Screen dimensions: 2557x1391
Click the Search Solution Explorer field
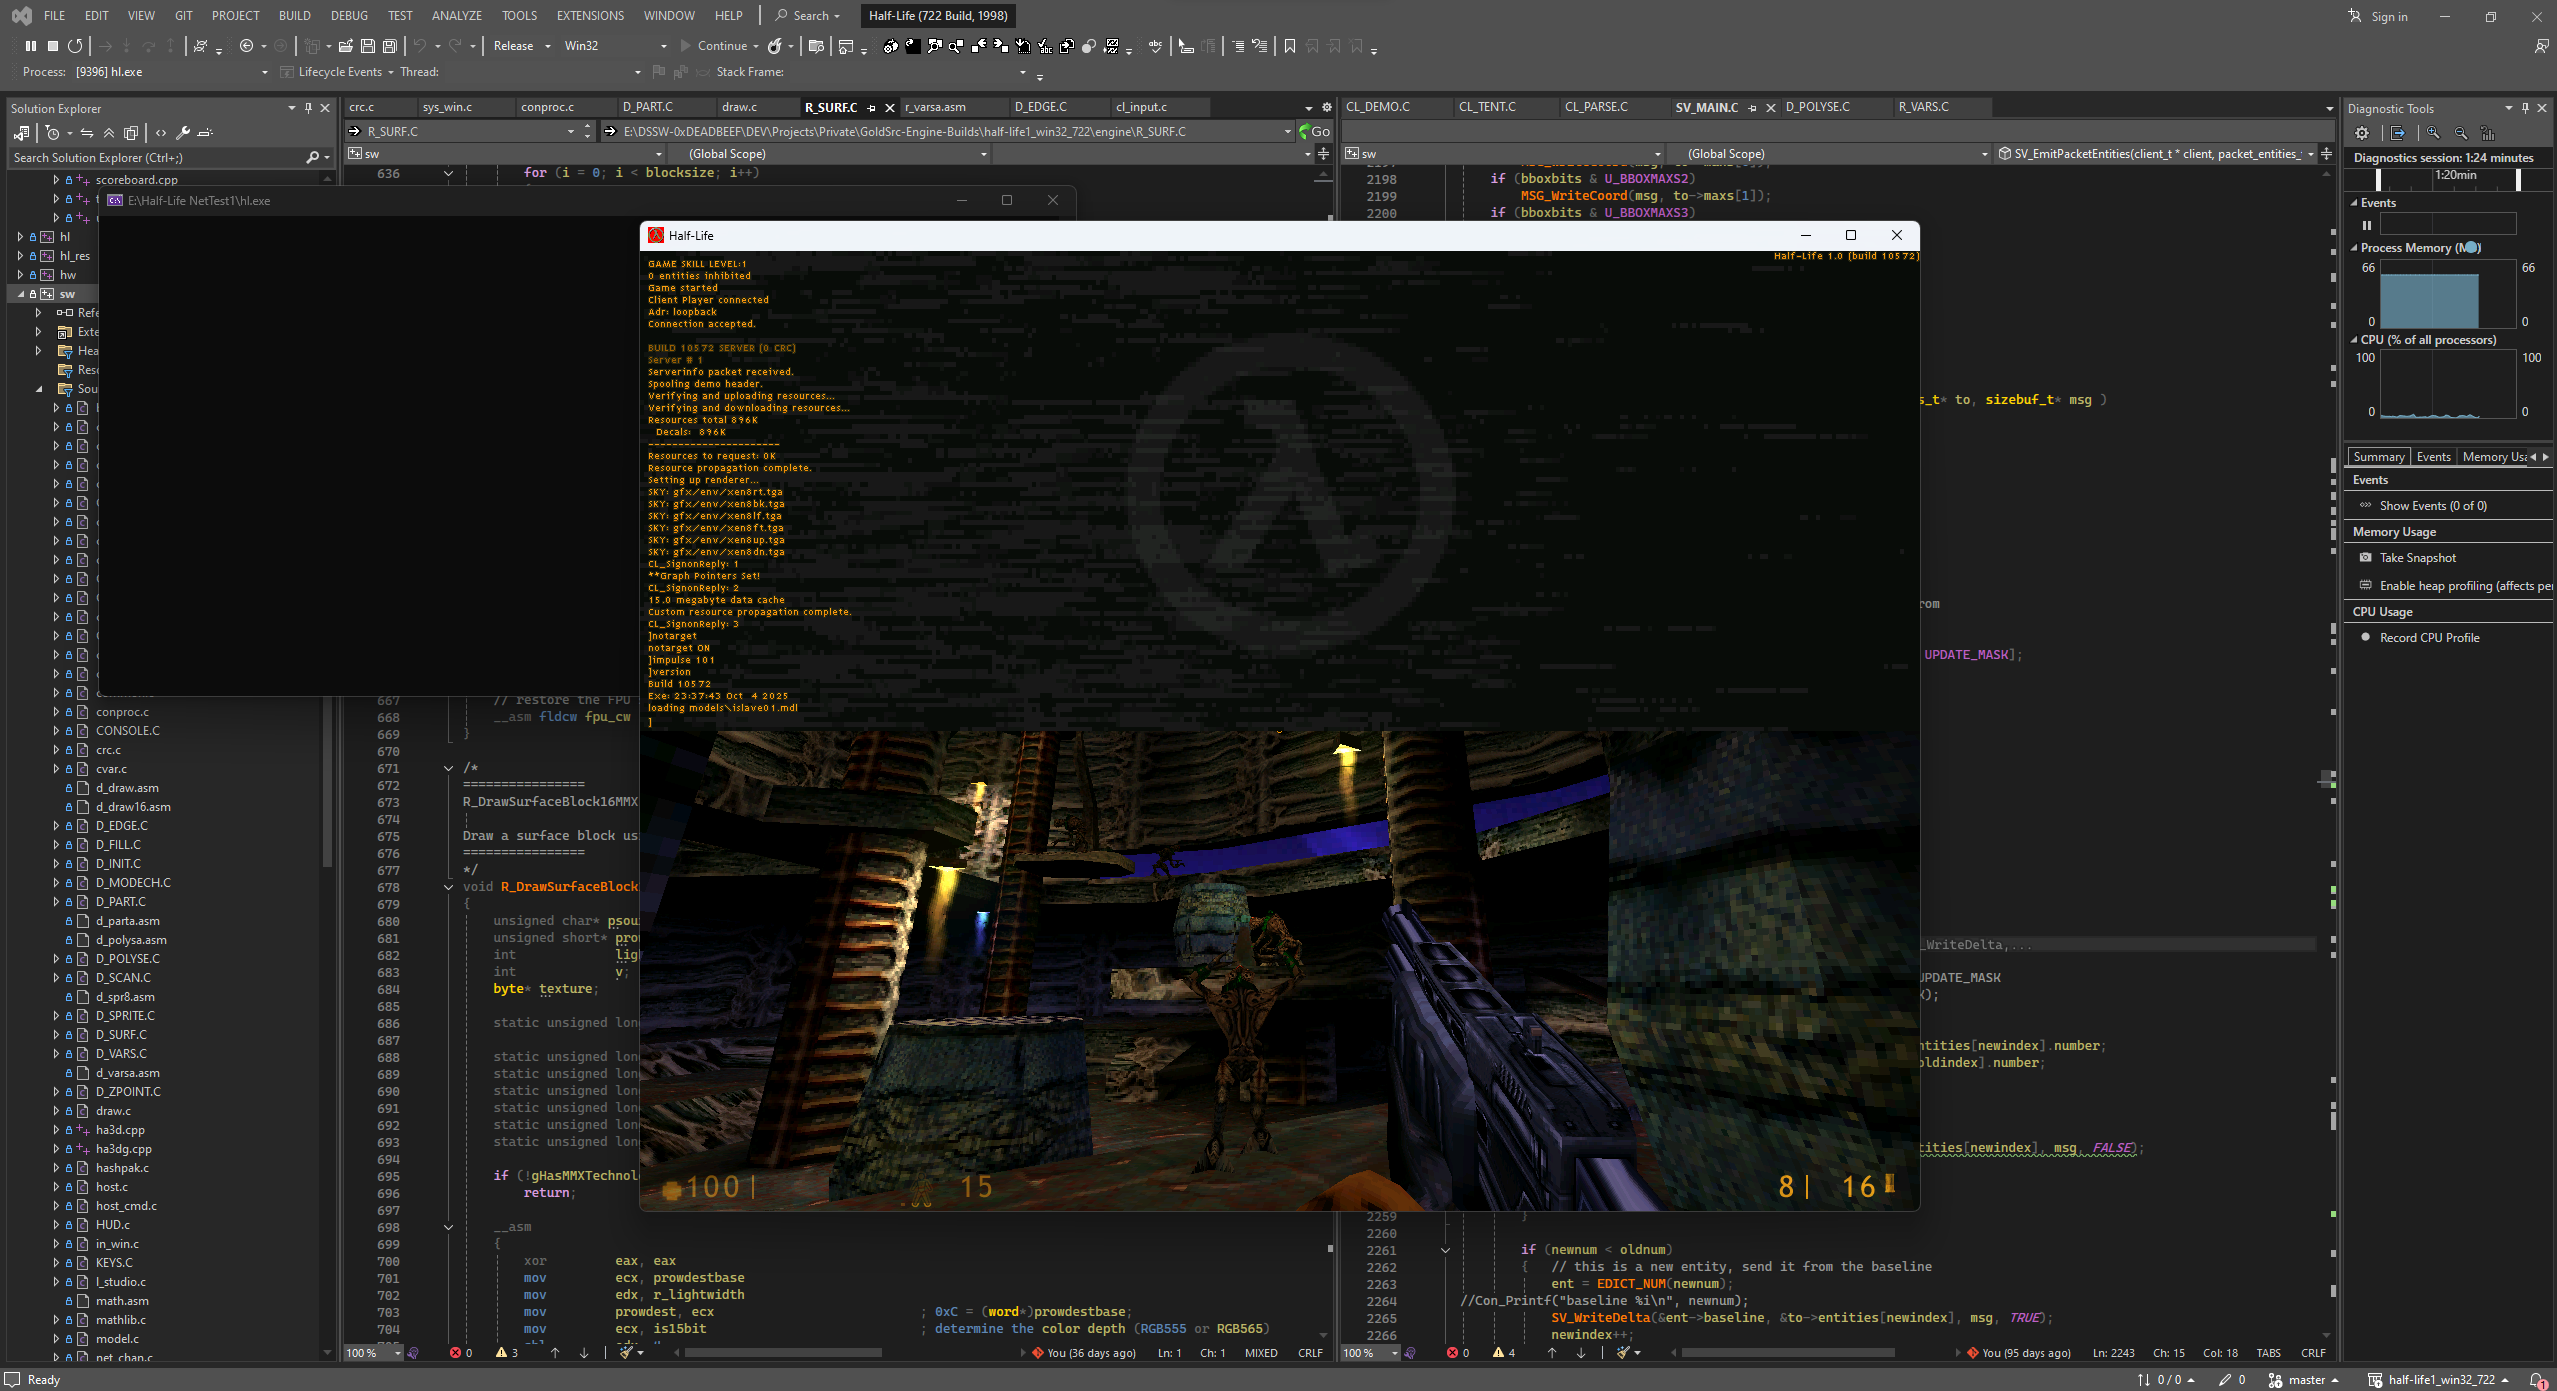click(170, 158)
